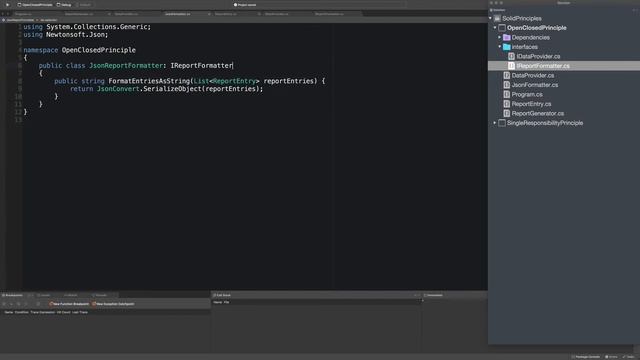Open the Debug configuration selector
Screen dimensions: 640x360
(64, 4)
